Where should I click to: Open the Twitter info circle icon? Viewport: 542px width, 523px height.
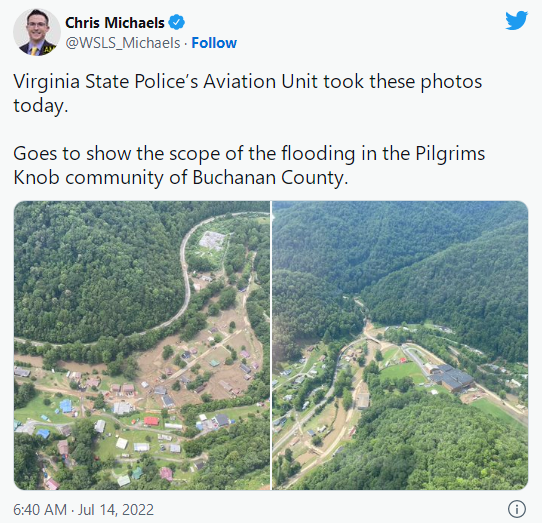[517, 509]
